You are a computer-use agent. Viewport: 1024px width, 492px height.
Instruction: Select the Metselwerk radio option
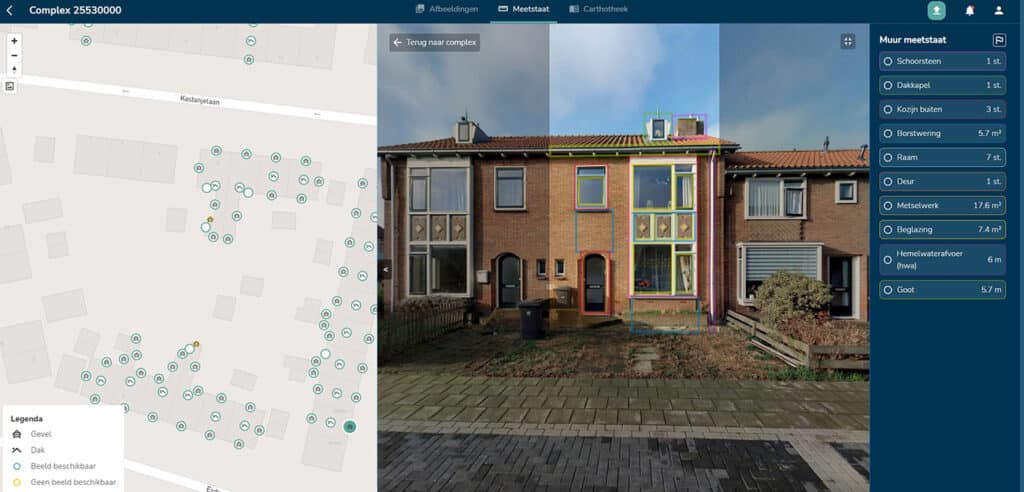click(888, 205)
